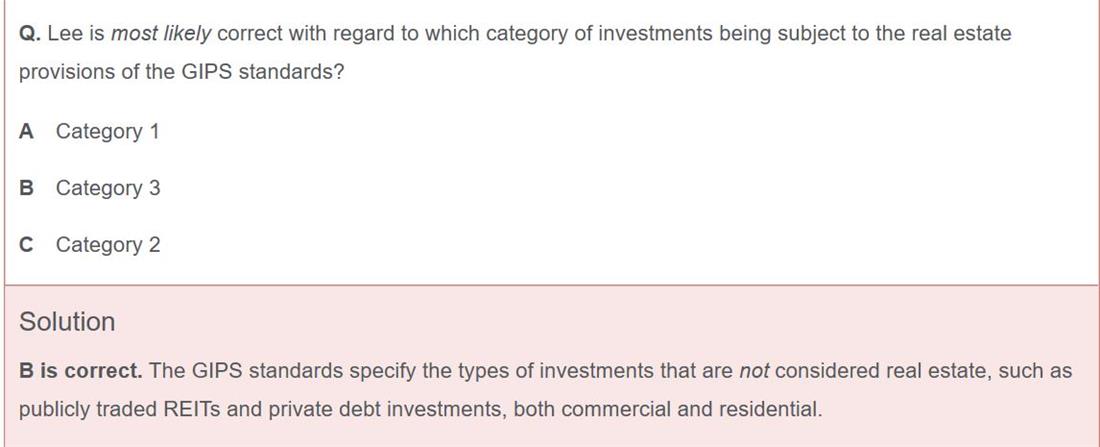Select answer option A Category 1
The image size is (1100, 447).
click(x=89, y=131)
